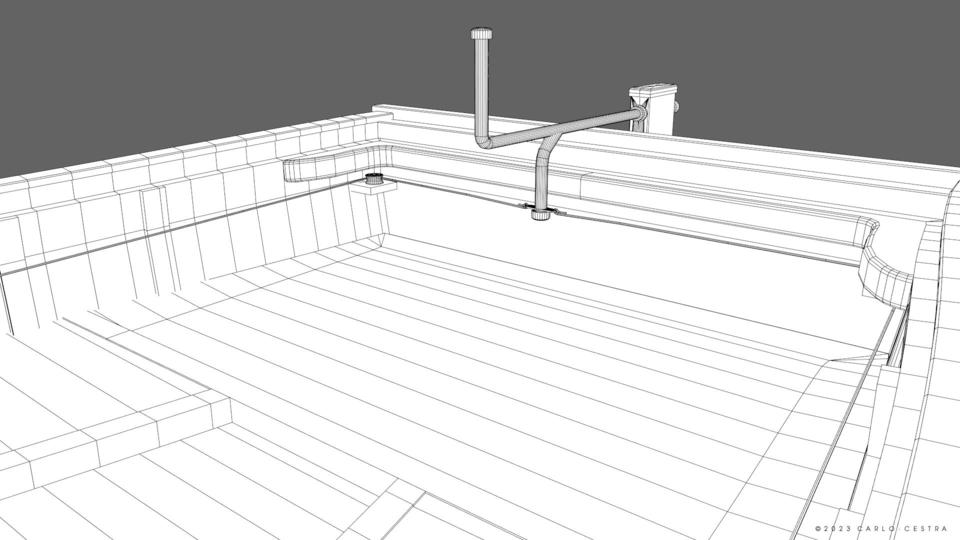The image size is (960, 540).
Task: Click the top cap of the vertical pipe
Action: coord(481,33)
